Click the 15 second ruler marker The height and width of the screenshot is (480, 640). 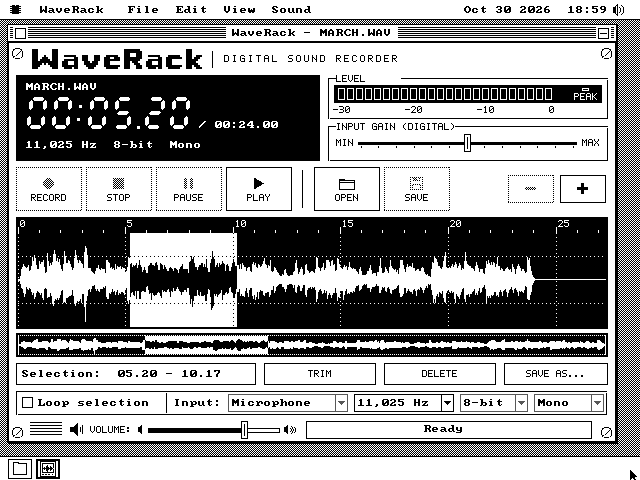(347, 224)
